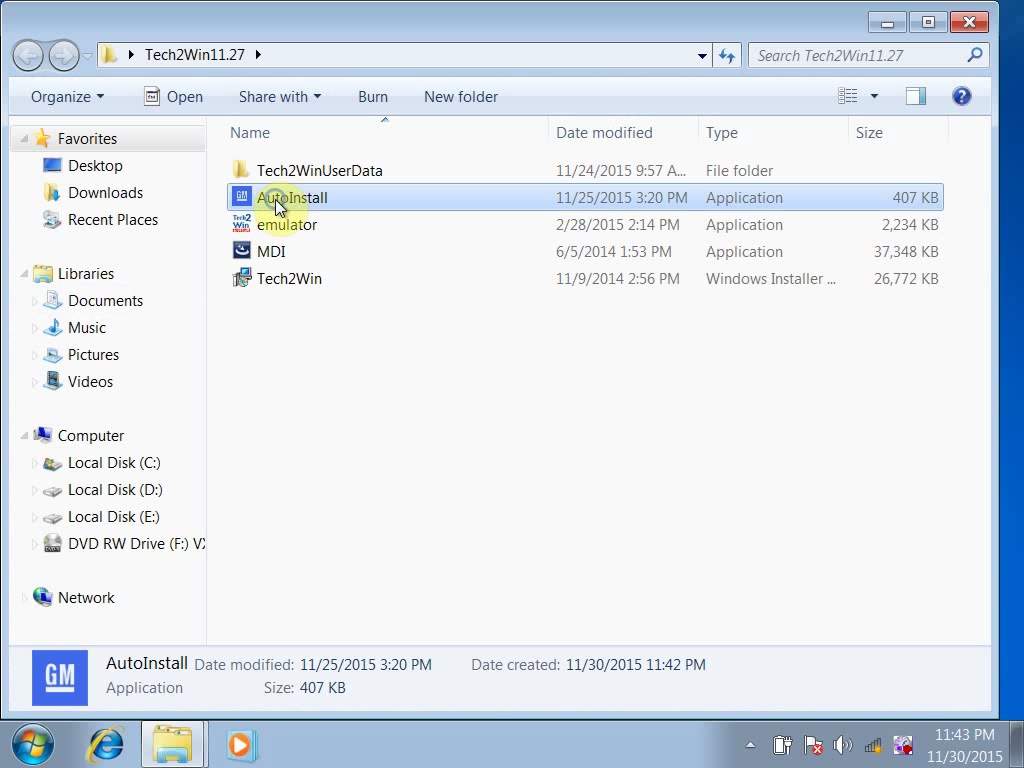Expand the Documents library arrow

[x=35, y=301]
